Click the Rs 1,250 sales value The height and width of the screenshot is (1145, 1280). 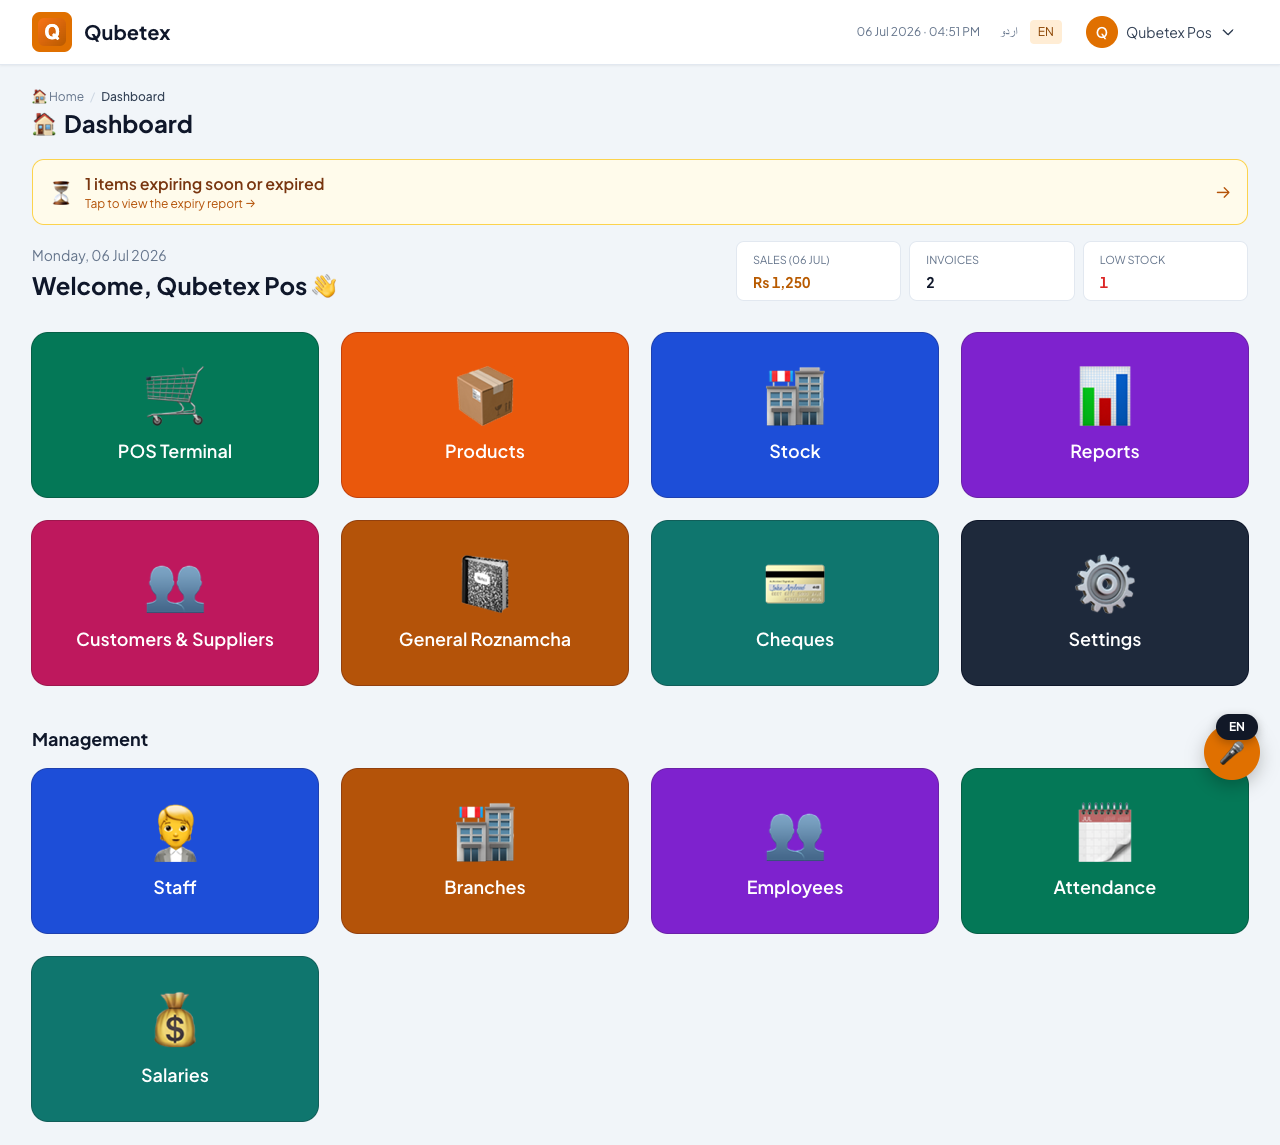[782, 283]
